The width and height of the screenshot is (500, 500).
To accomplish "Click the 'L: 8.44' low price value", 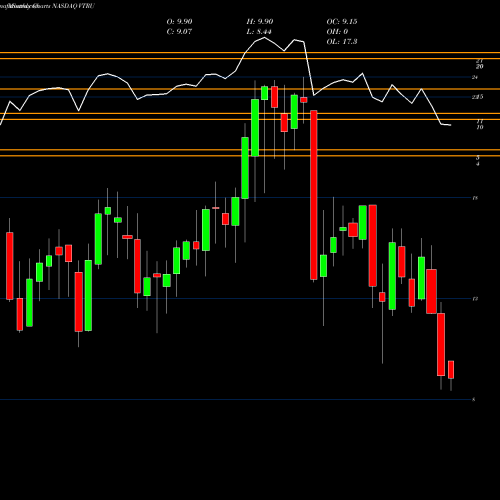I will click(259, 32).
